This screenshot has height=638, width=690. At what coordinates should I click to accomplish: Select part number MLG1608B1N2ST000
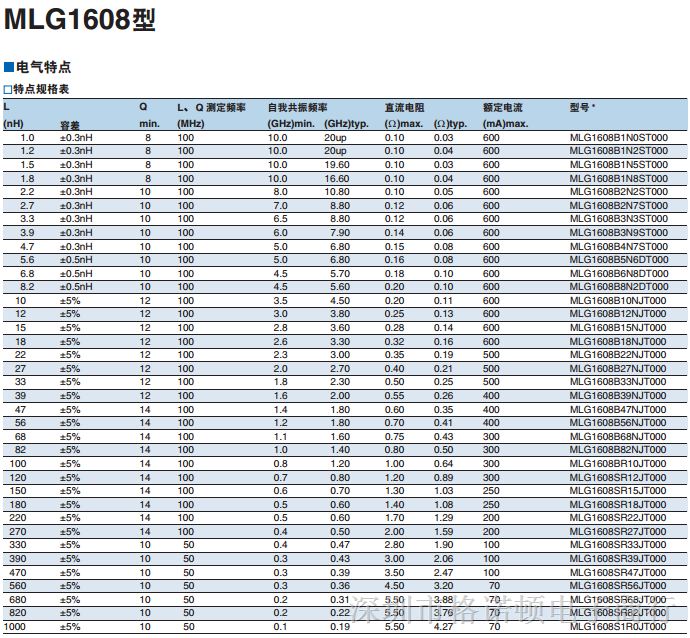pos(619,151)
